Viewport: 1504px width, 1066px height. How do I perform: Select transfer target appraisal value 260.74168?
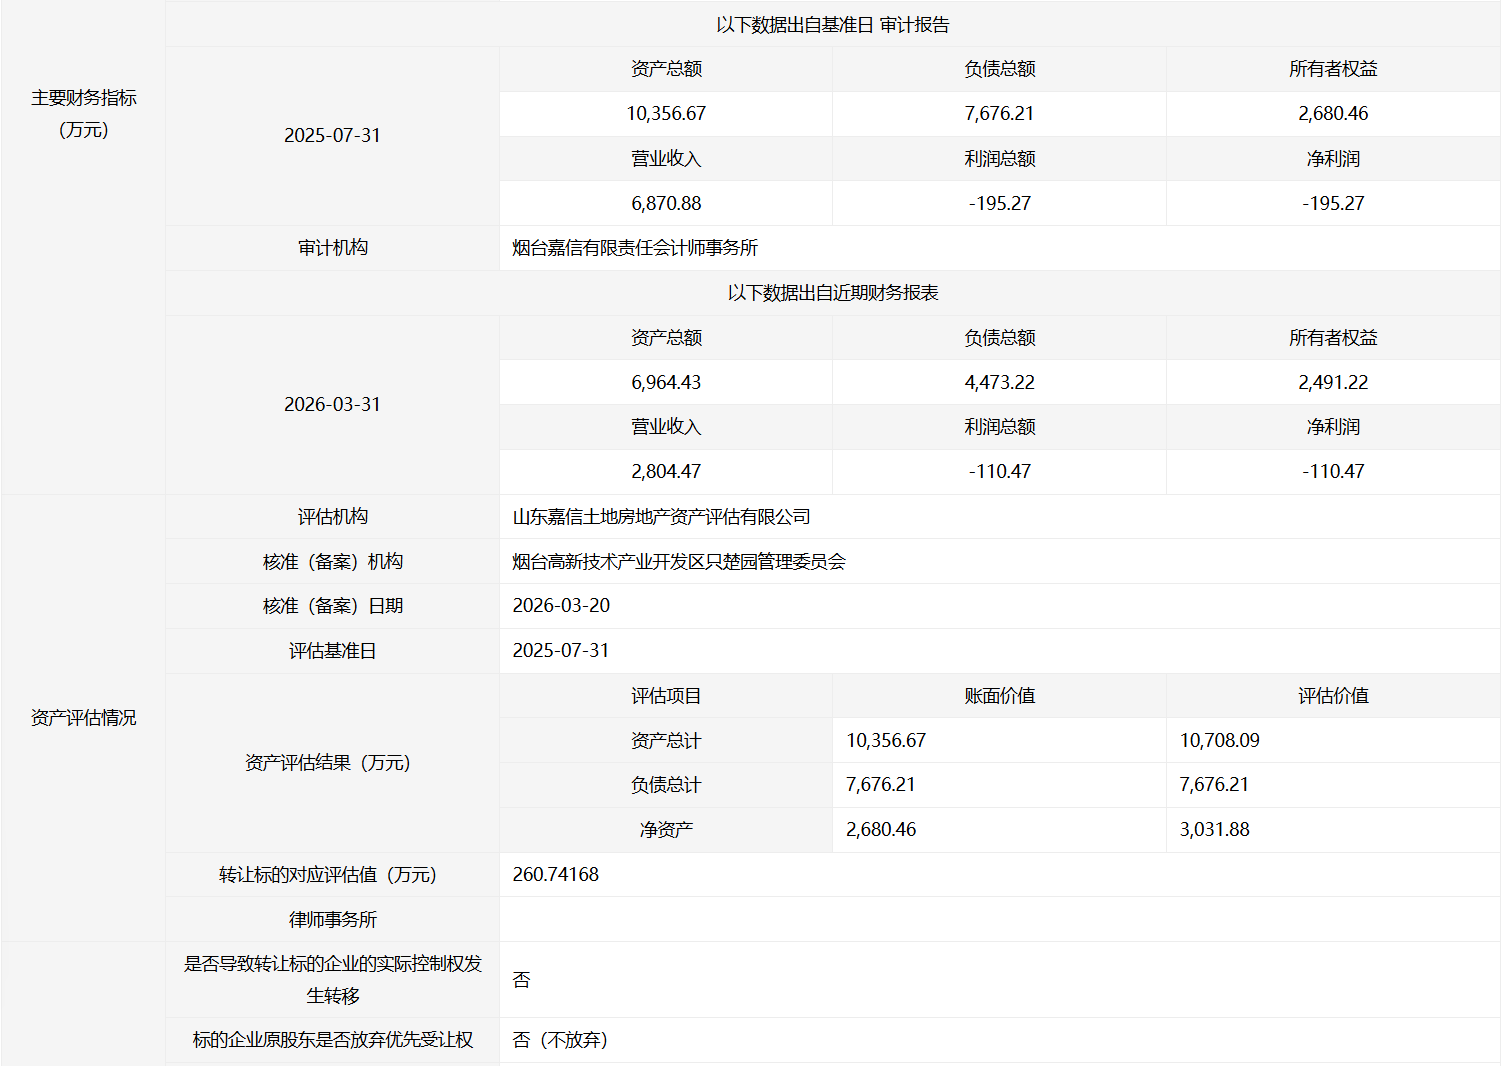(555, 875)
